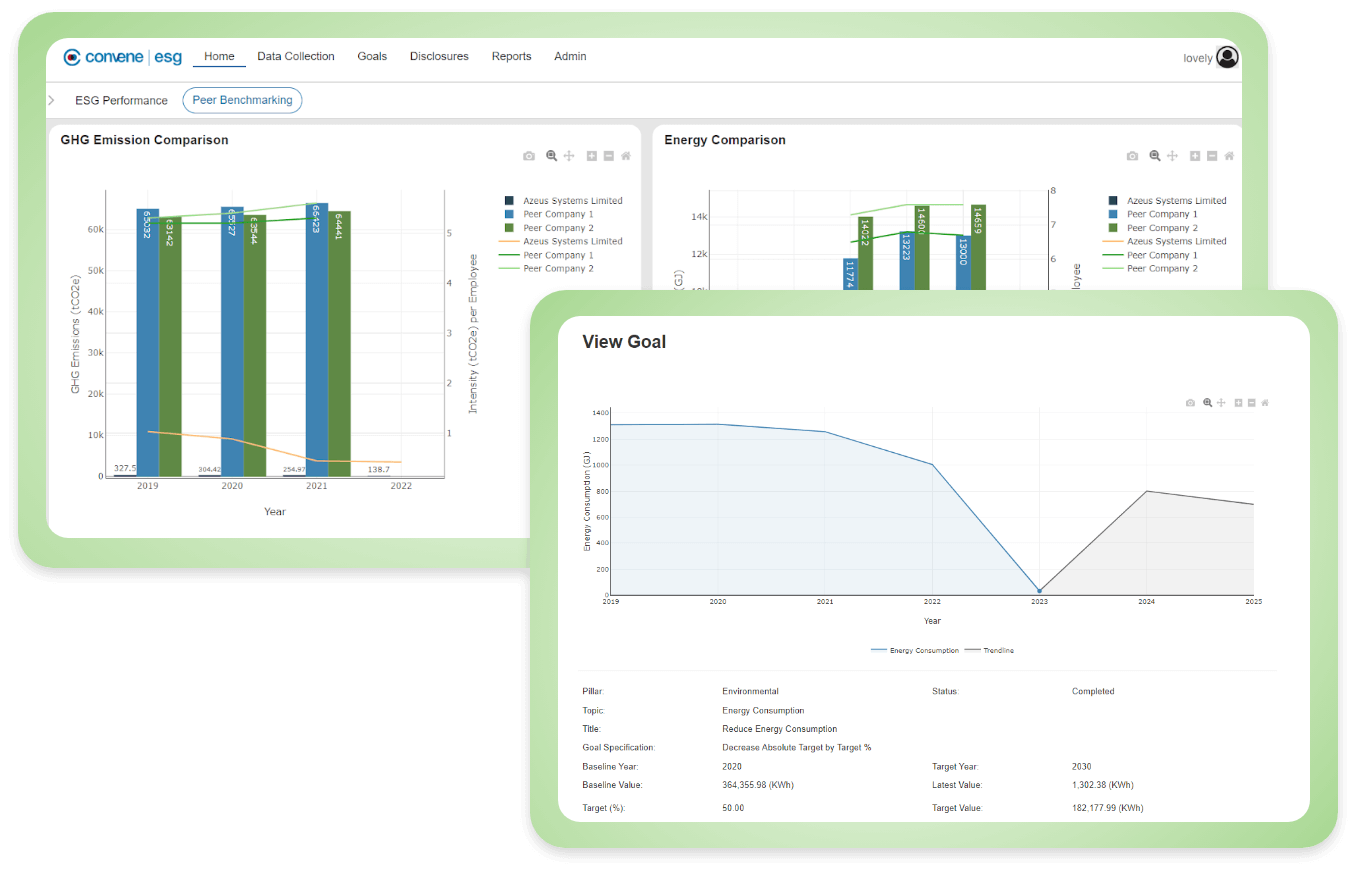Image resolution: width=1356 pixels, height=872 pixels.
Task: Reset axes on Energy Comparison chart
Action: (1229, 156)
